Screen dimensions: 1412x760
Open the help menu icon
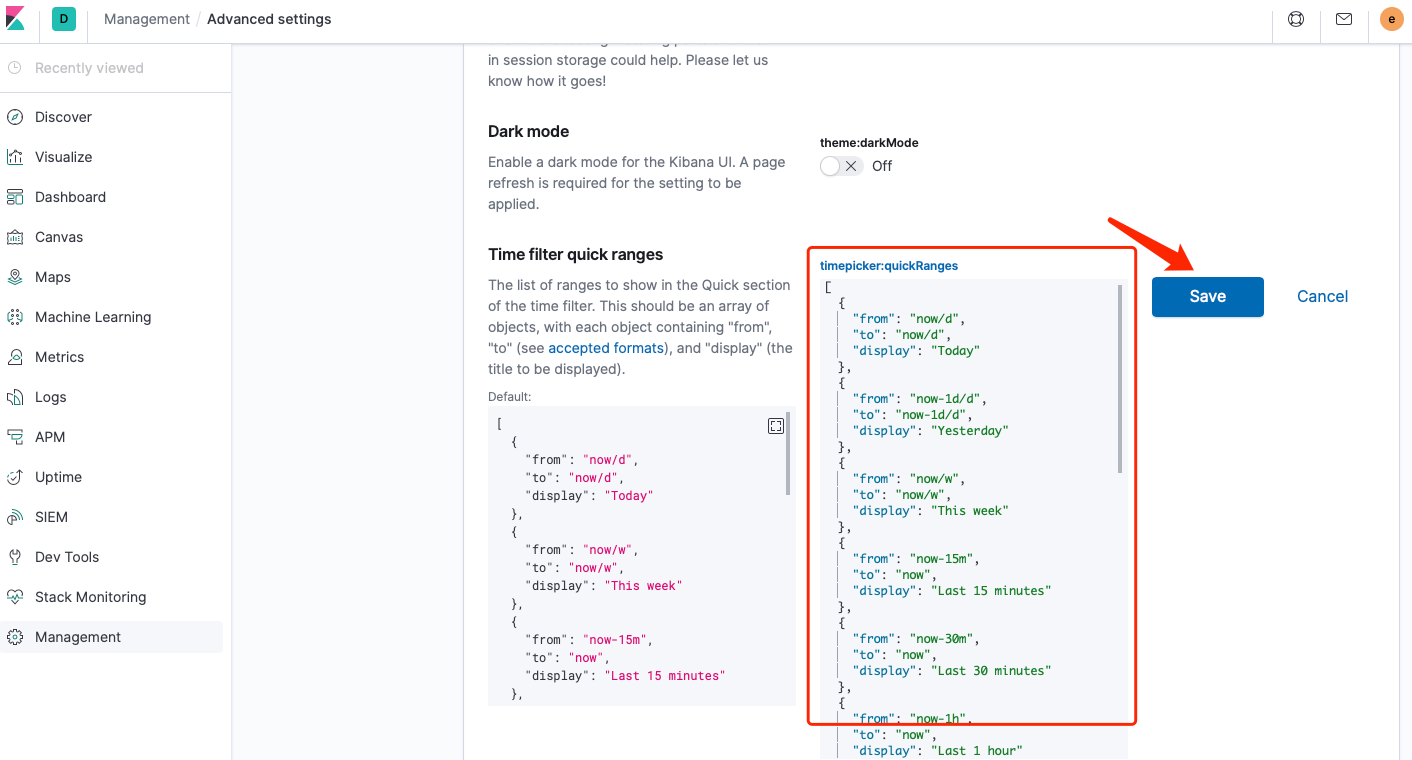(1296, 19)
